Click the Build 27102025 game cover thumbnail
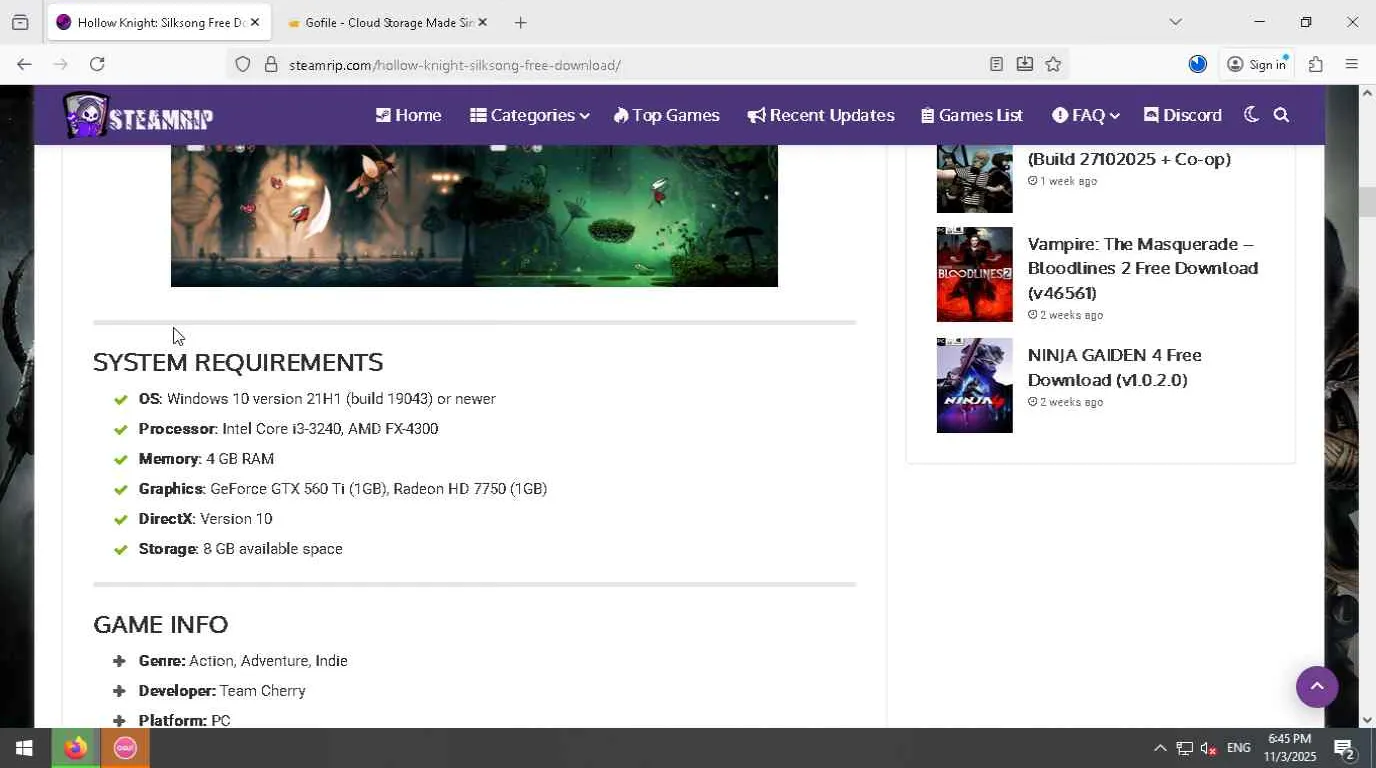Image resolution: width=1376 pixels, height=768 pixels. pos(974,179)
